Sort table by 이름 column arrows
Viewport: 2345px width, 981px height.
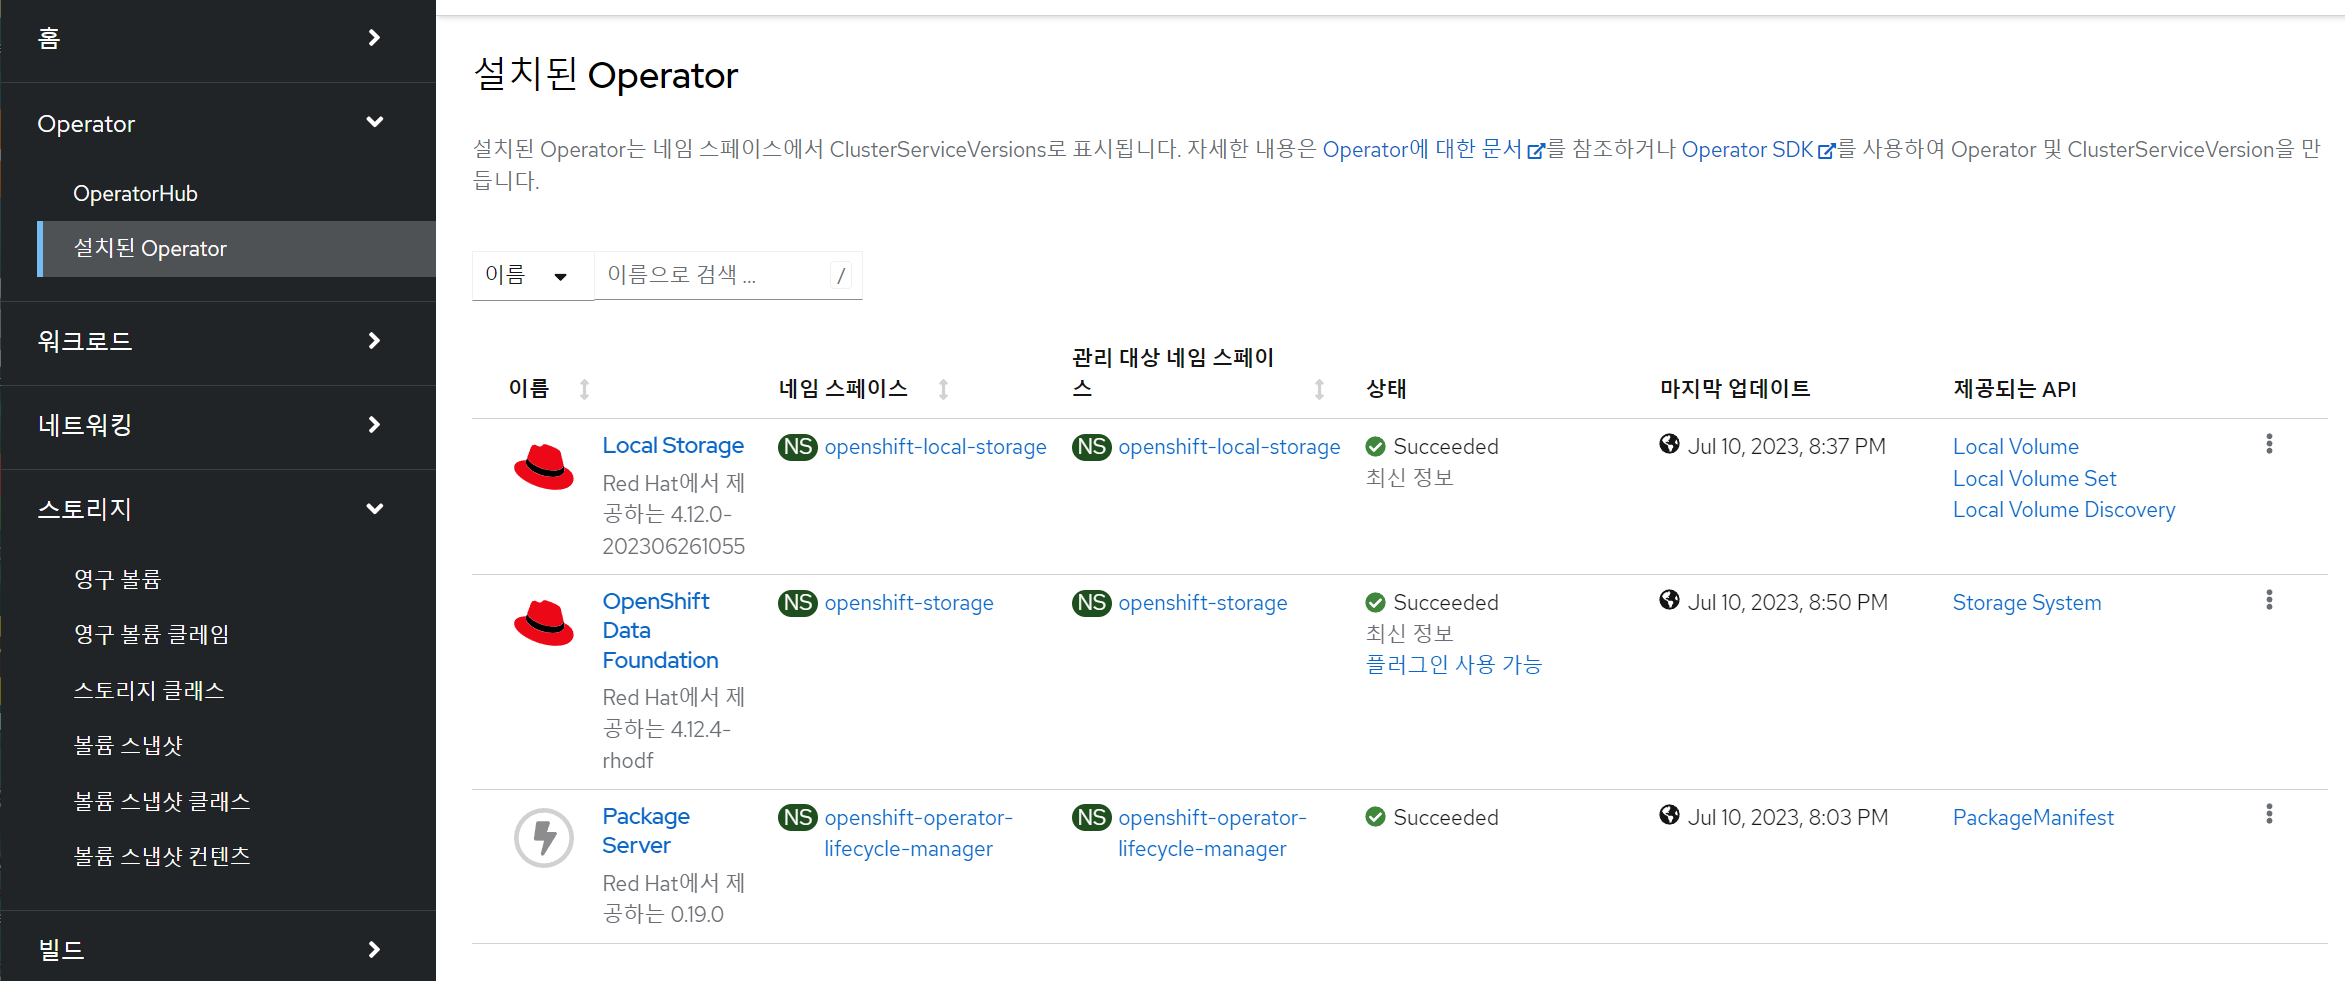click(x=585, y=389)
